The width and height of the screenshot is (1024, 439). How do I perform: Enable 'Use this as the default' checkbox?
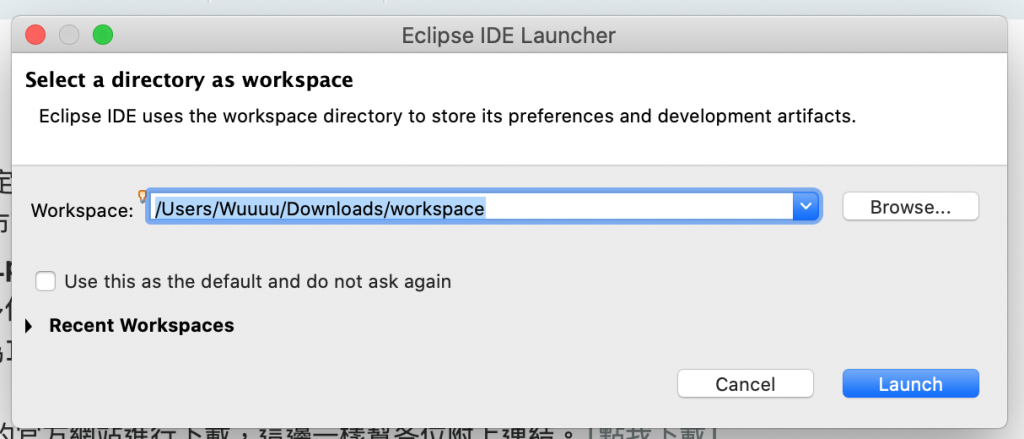click(46, 282)
